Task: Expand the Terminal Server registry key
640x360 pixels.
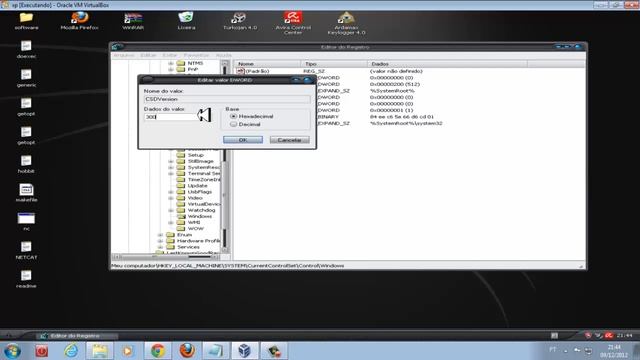Action: tap(171, 173)
